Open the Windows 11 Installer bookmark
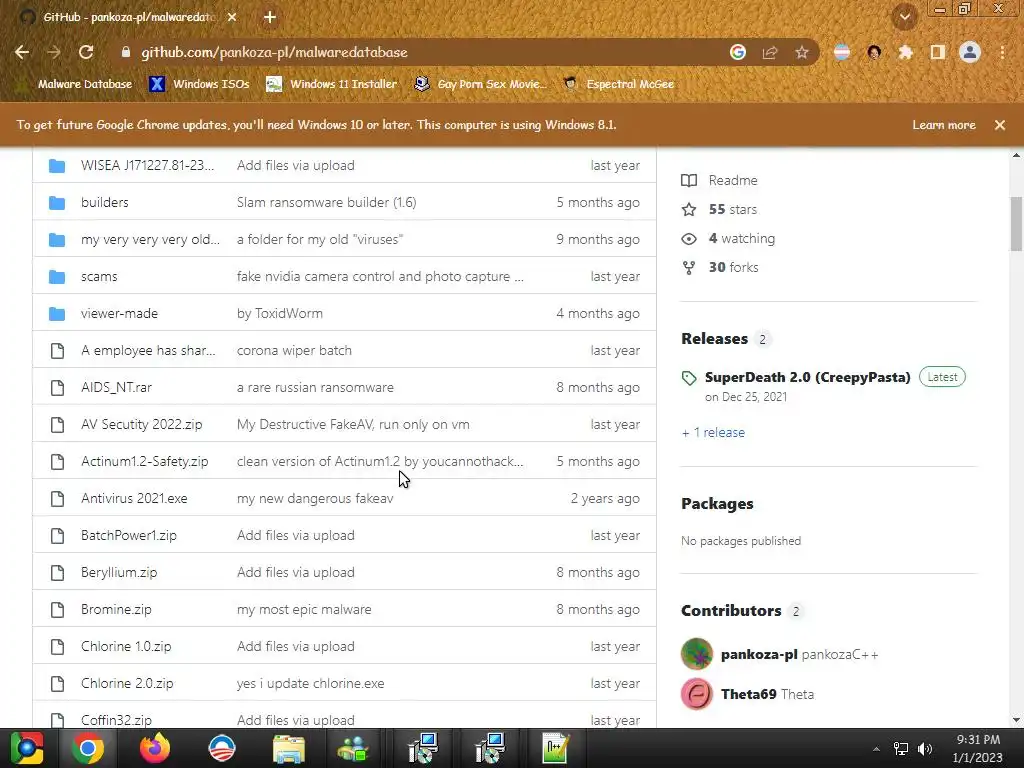1024x768 pixels. (332, 84)
